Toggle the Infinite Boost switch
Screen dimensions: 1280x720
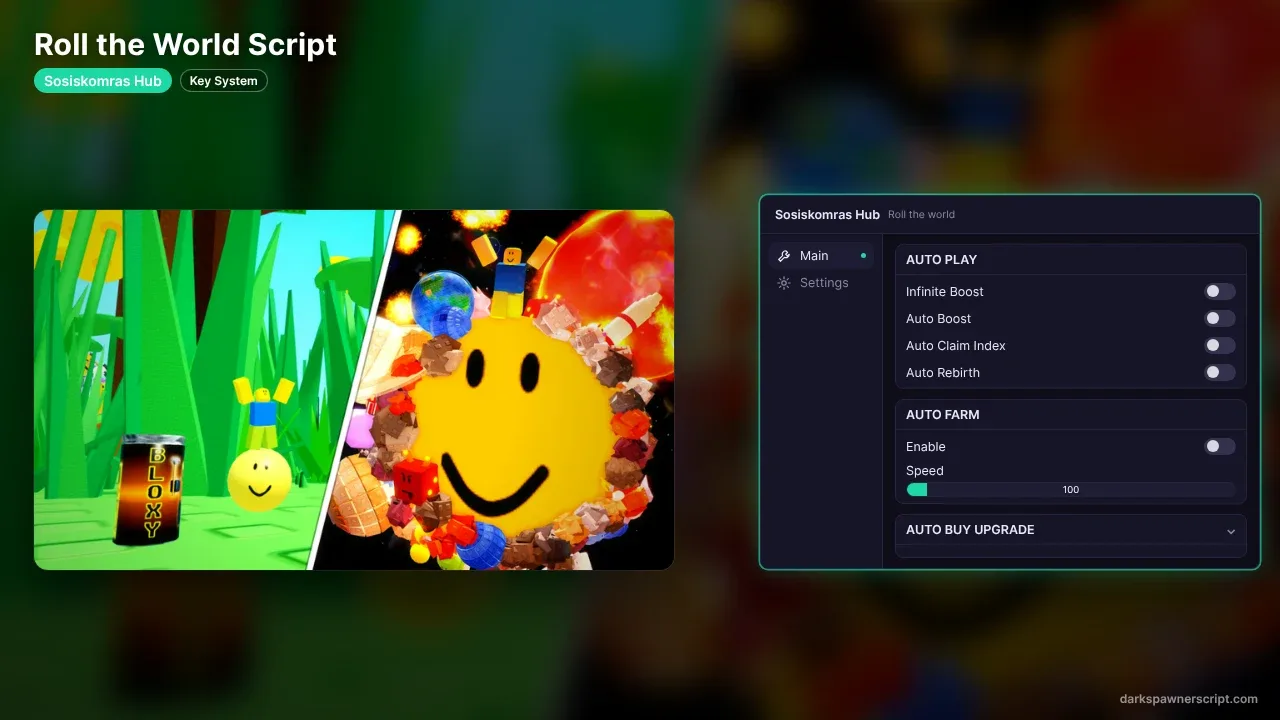[1220, 292]
